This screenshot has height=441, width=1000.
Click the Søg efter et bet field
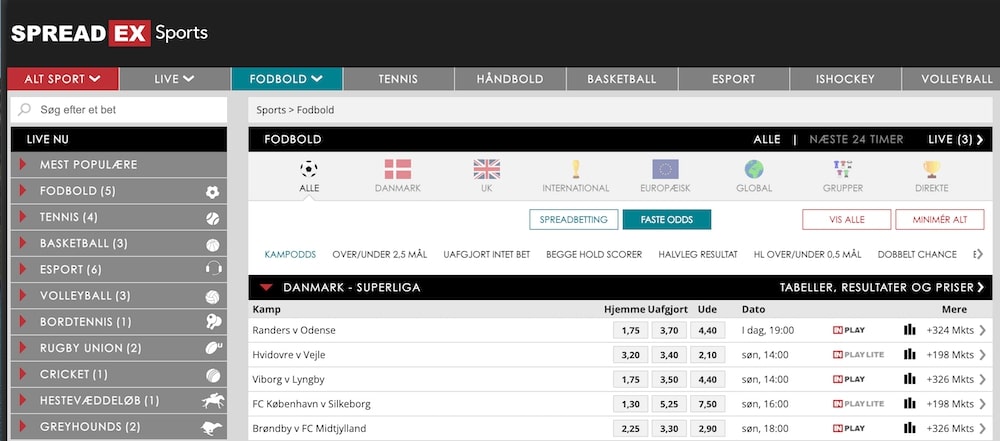click(x=119, y=110)
